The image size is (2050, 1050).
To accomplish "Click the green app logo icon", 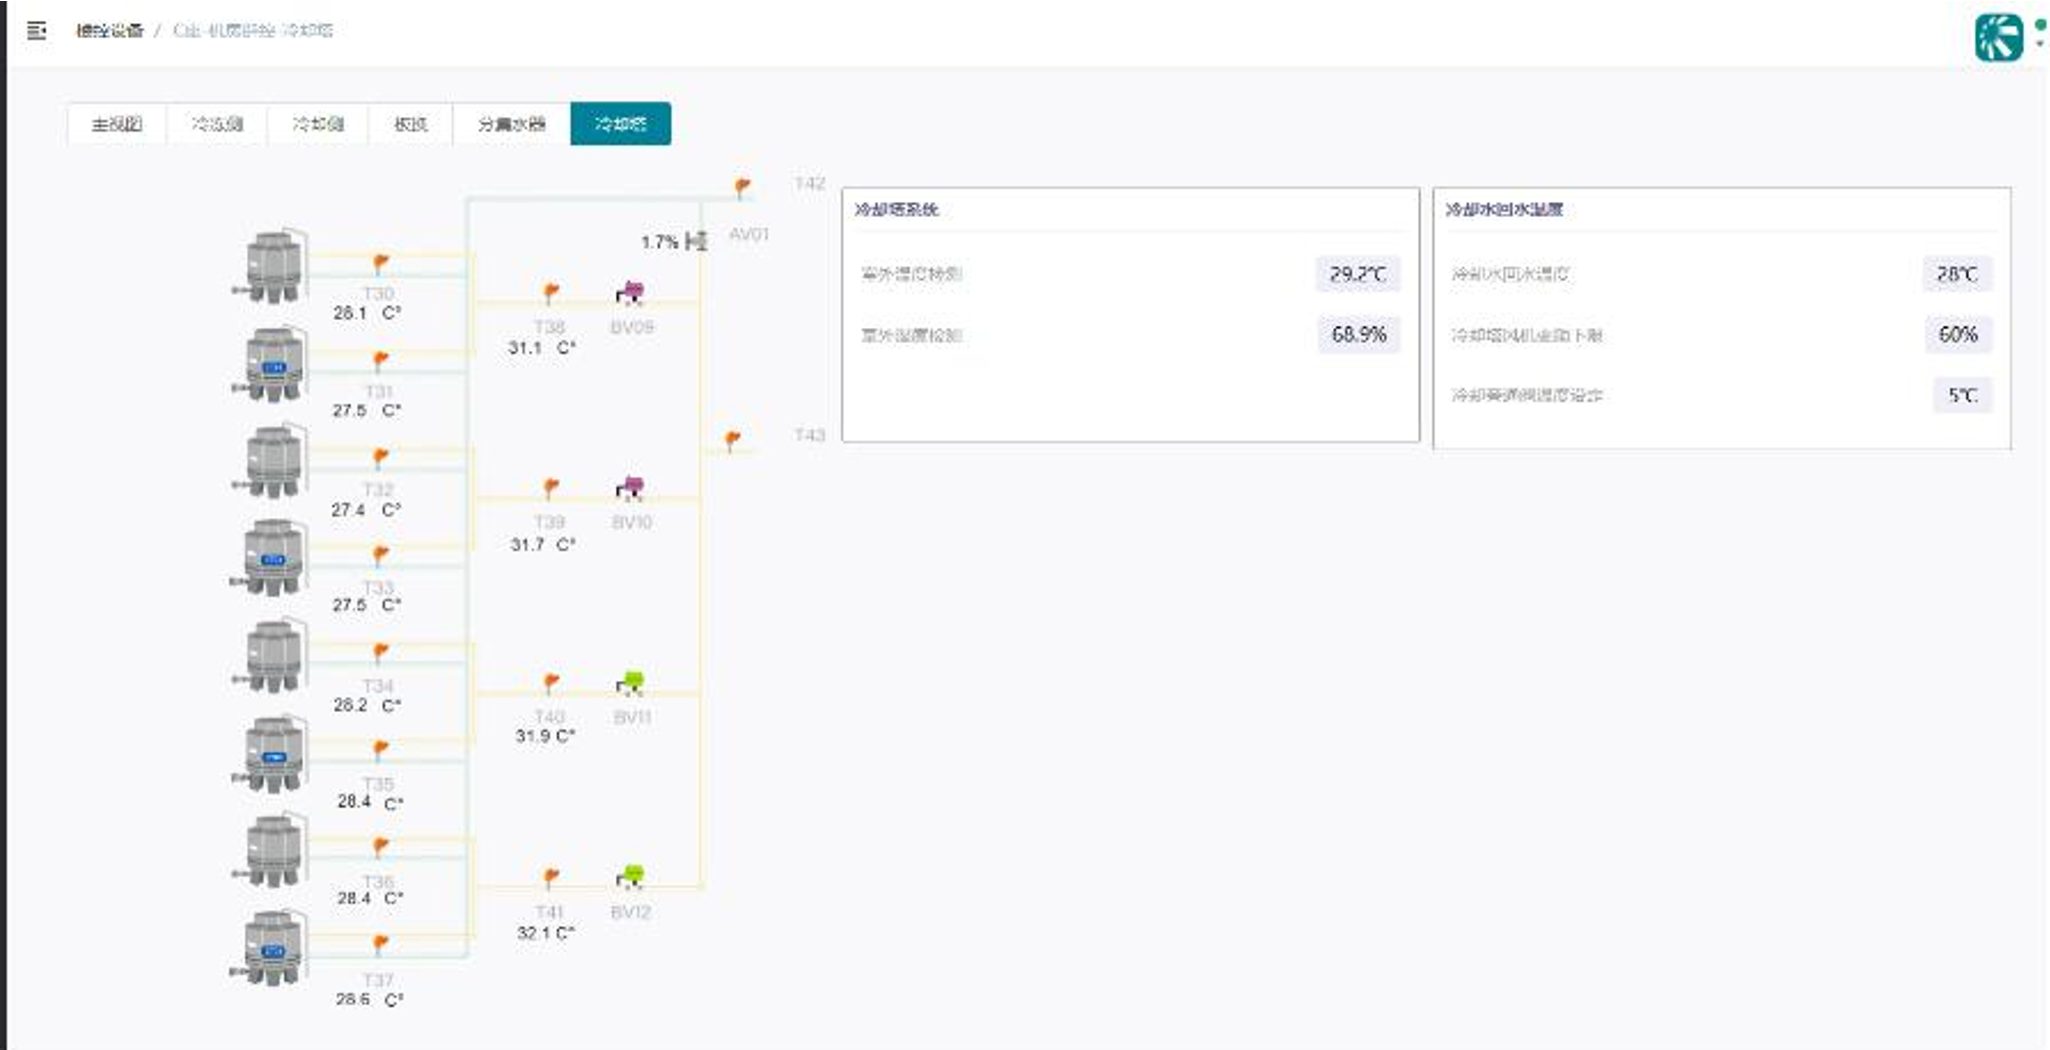I will click(x=1998, y=37).
